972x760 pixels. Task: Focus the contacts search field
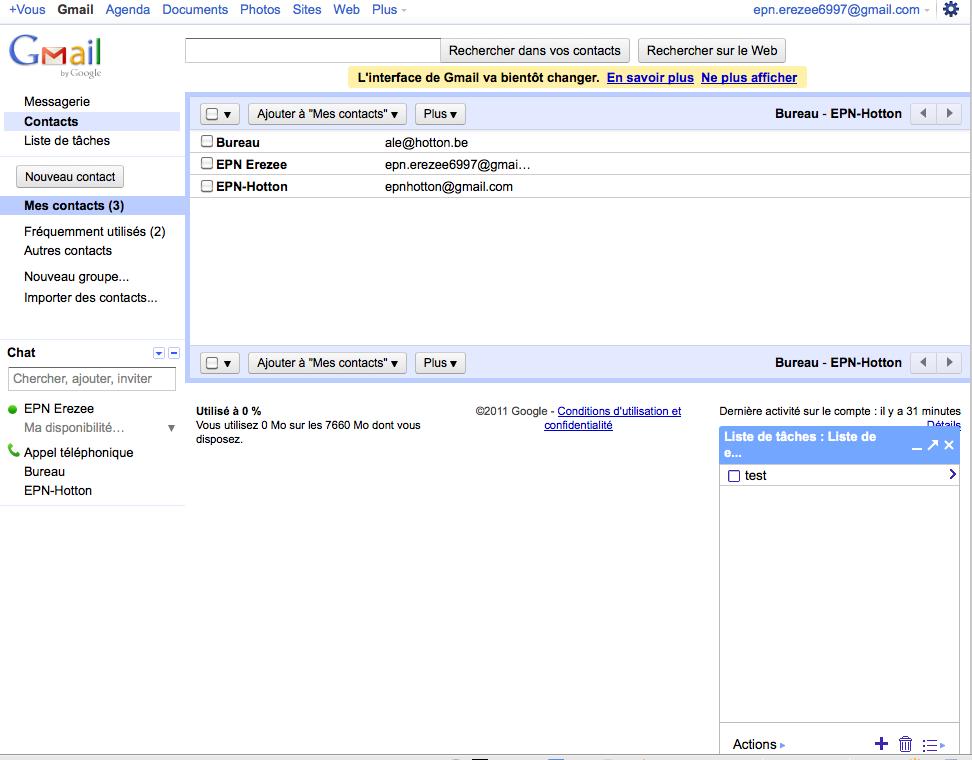tap(313, 51)
